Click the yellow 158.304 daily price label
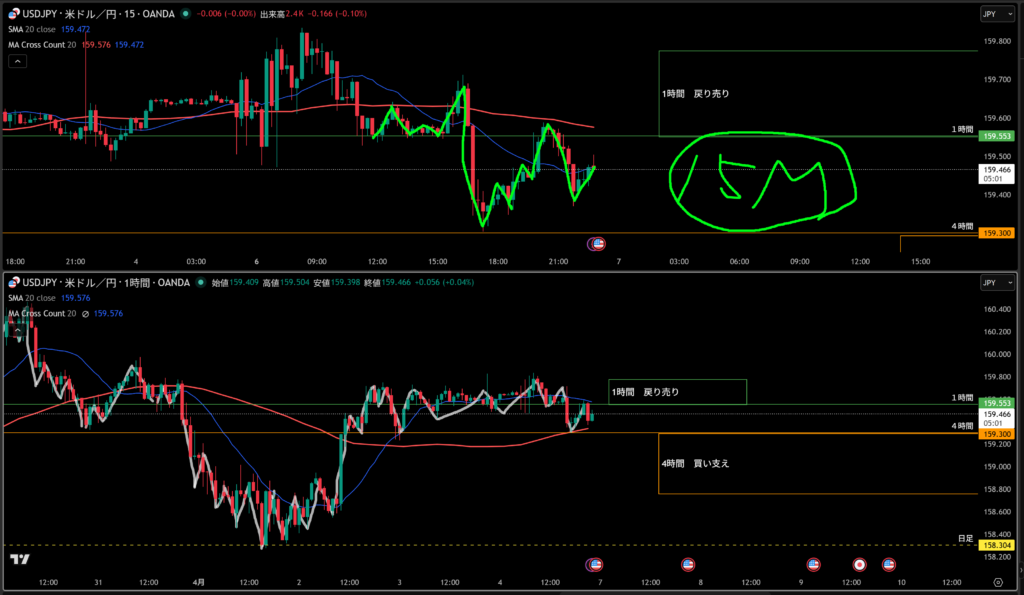The image size is (1024, 595). 998,546
